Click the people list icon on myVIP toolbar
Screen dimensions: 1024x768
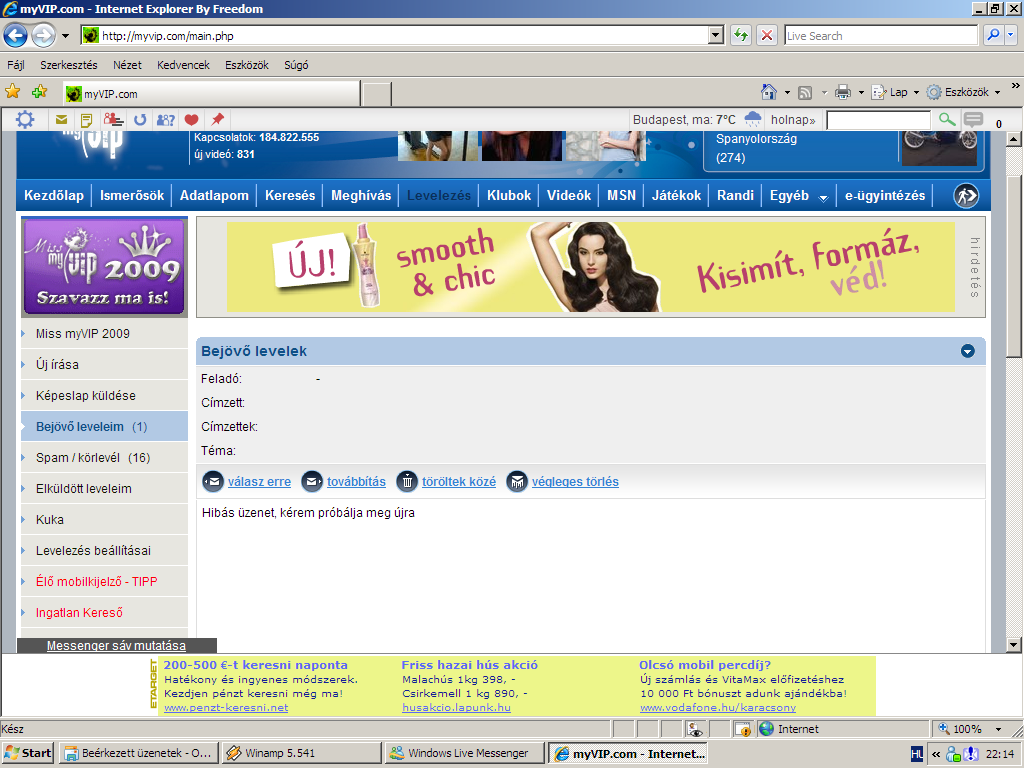pos(113,120)
